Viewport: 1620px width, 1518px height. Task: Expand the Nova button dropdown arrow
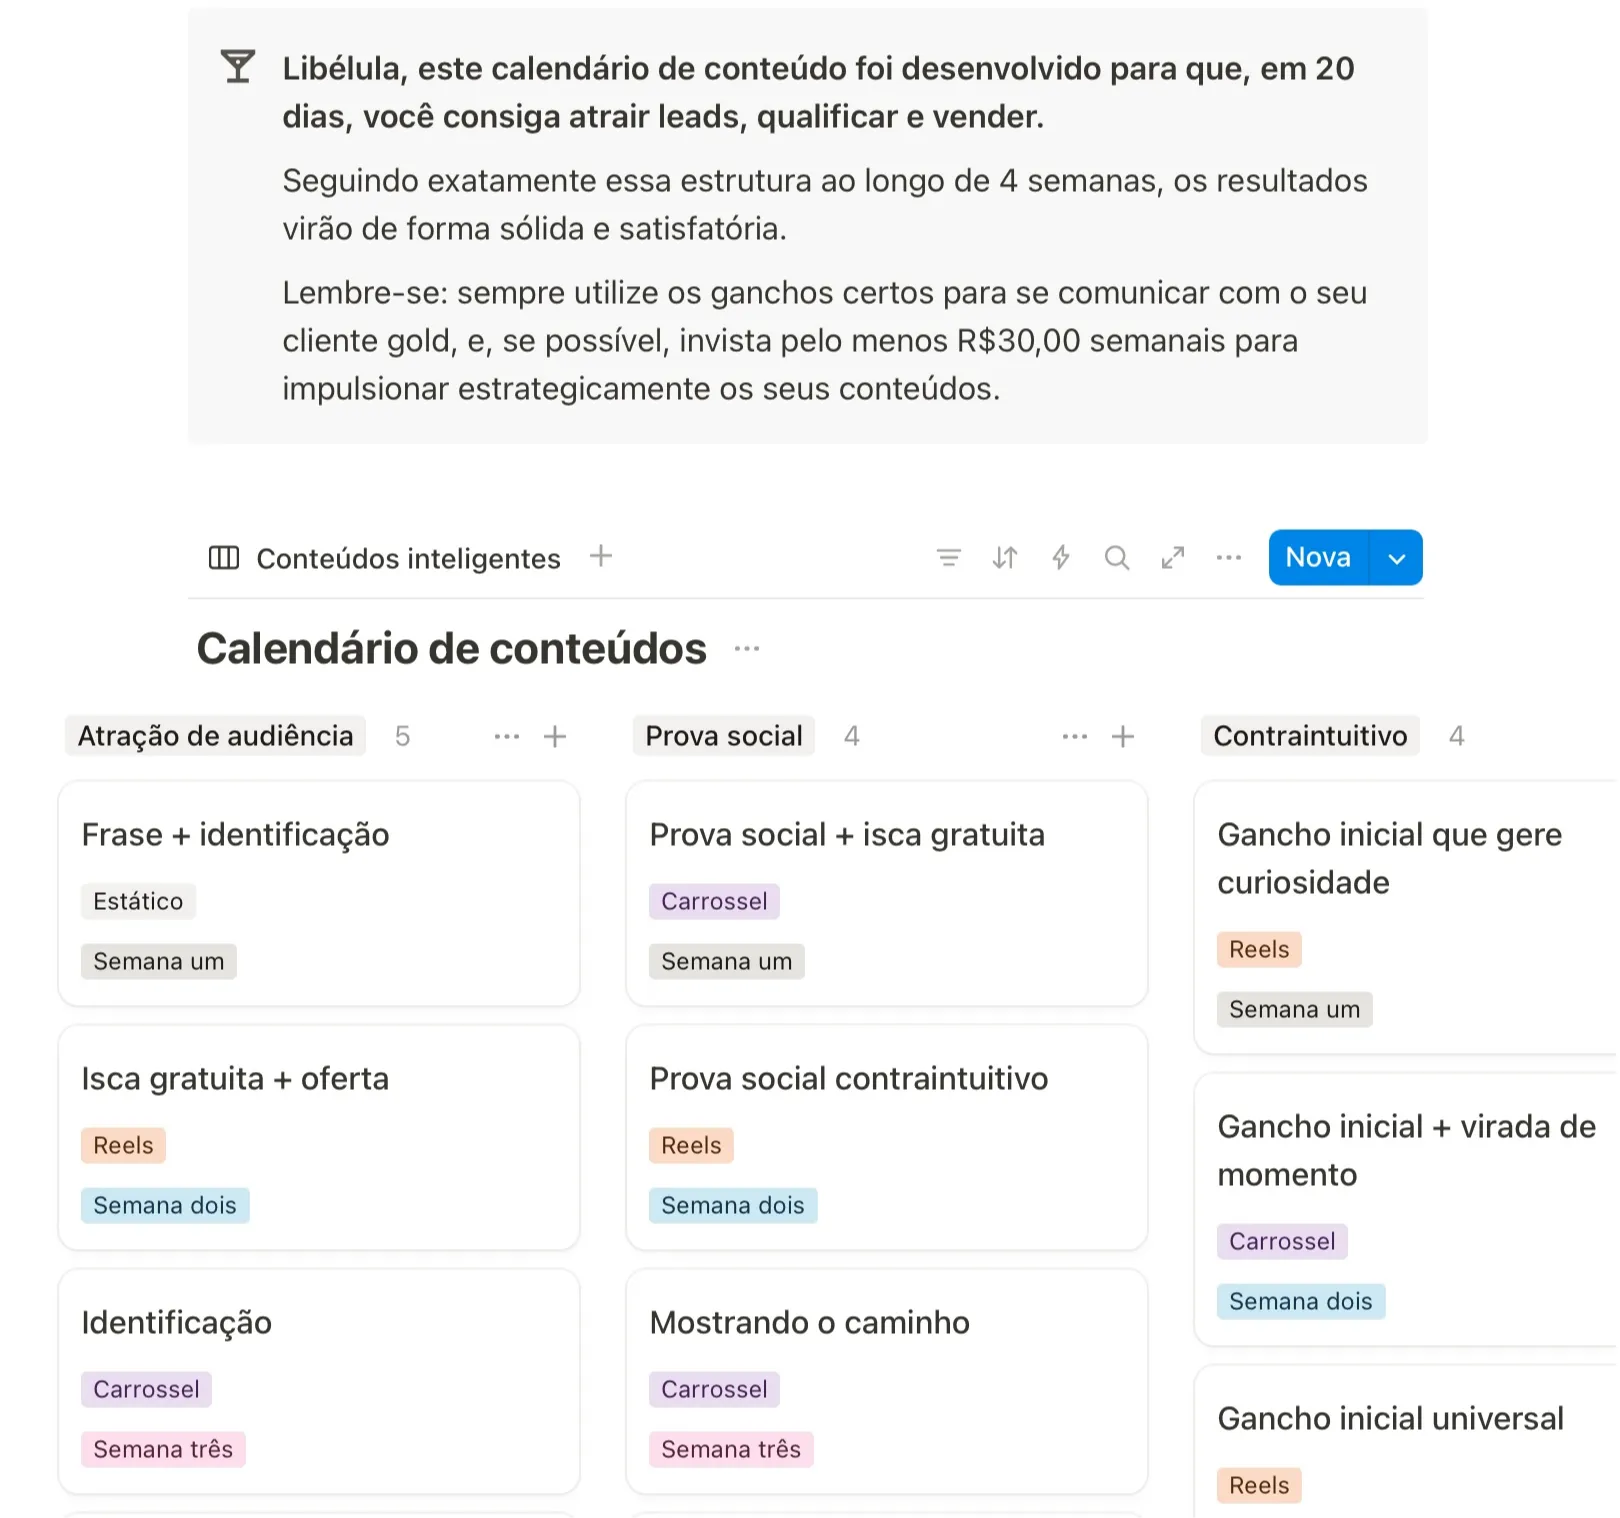click(x=1396, y=558)
